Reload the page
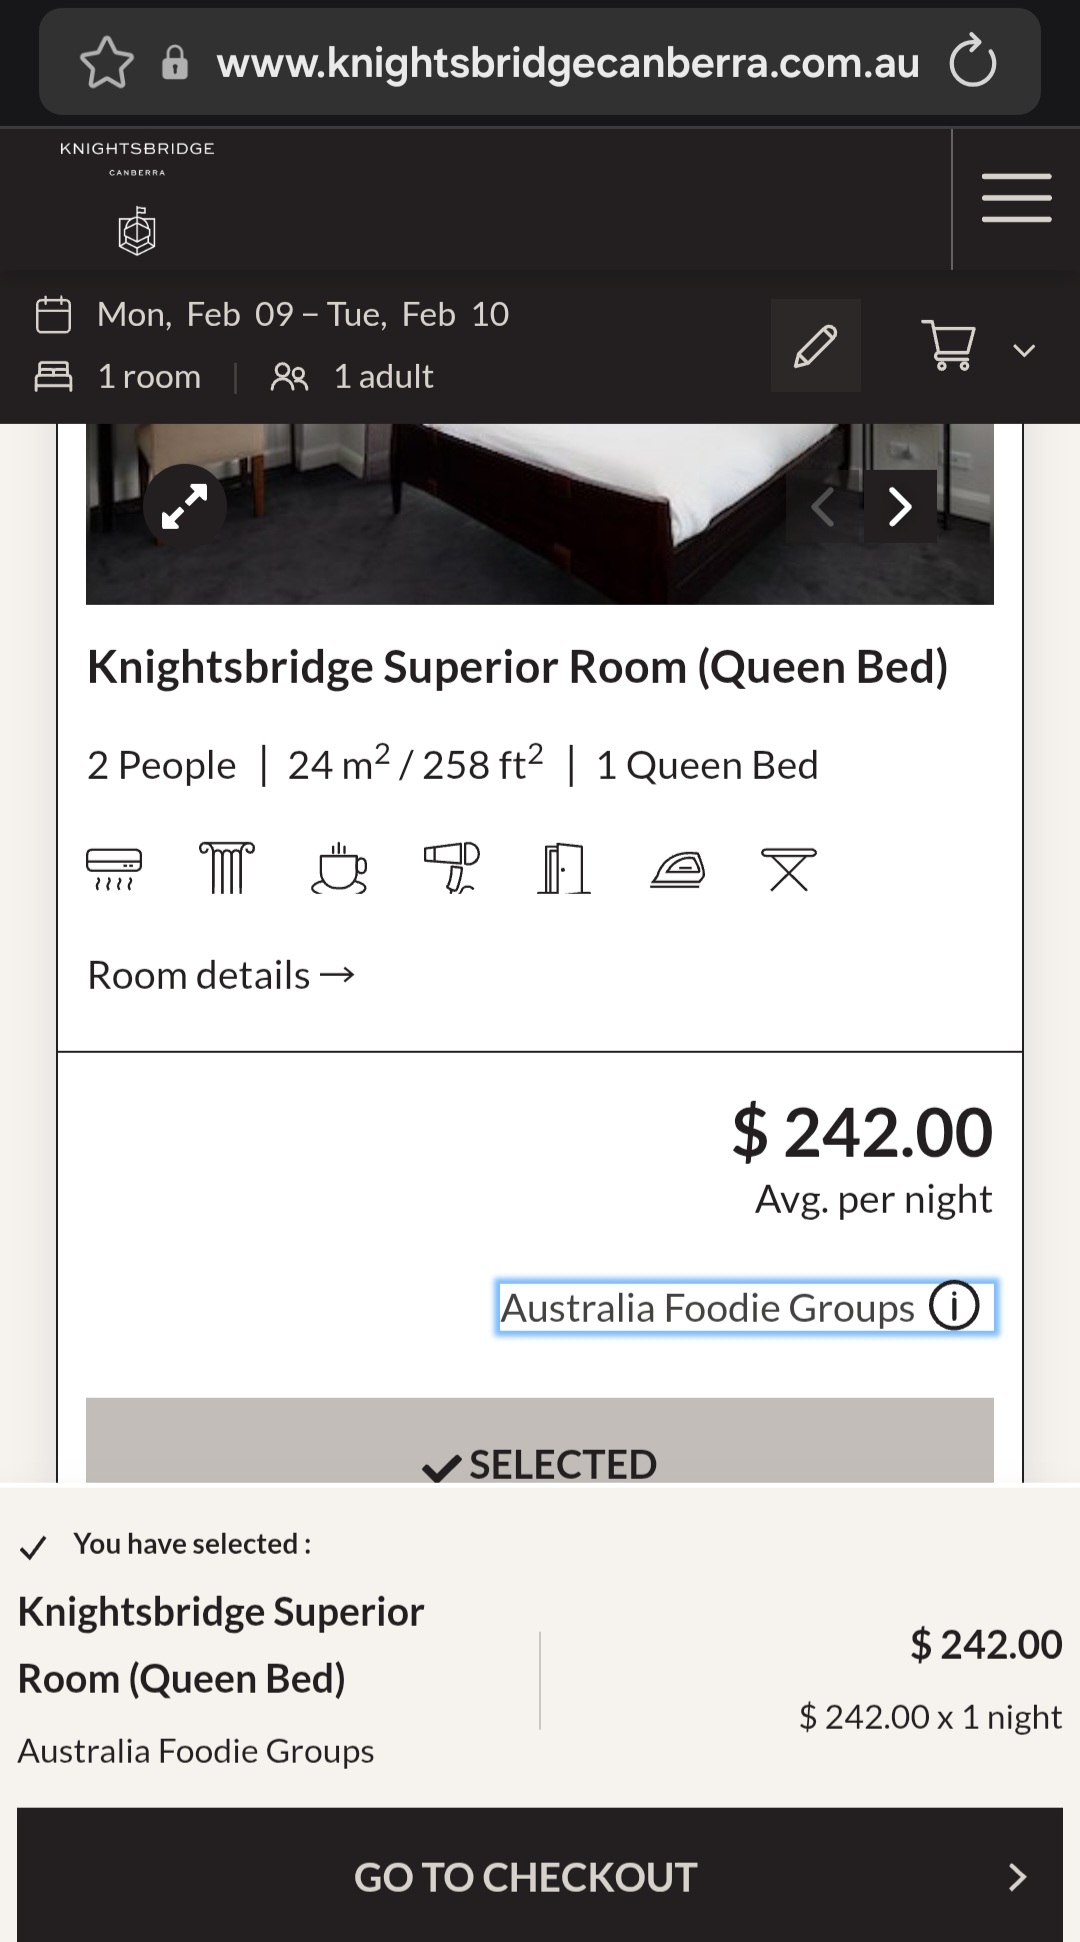Screen dimensions: 1080x1942 click(x=972, y=63)
